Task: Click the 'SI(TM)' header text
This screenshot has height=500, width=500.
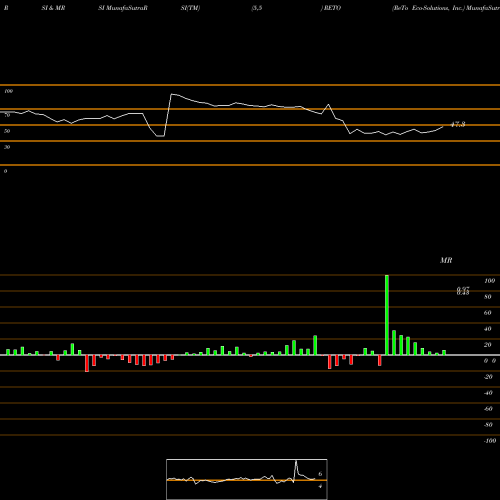Action: [x=190, y=8]
